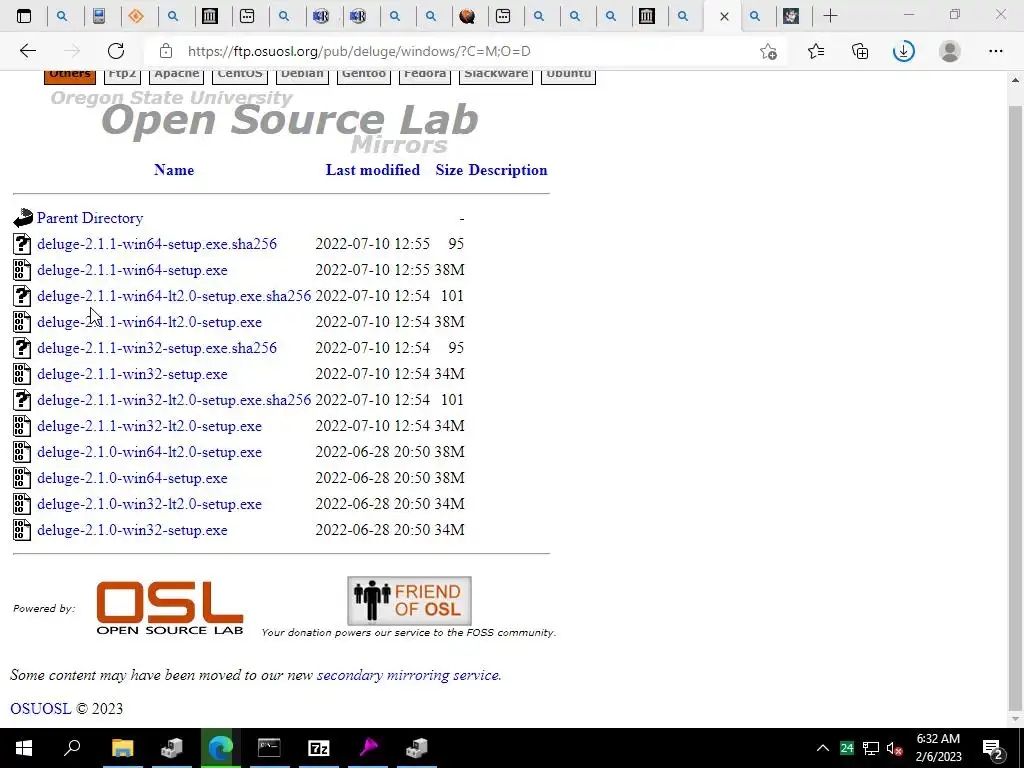
Task: Click binary icon beside deluge-2.1.0-win32-setup.exe
Action: (22, 530)
